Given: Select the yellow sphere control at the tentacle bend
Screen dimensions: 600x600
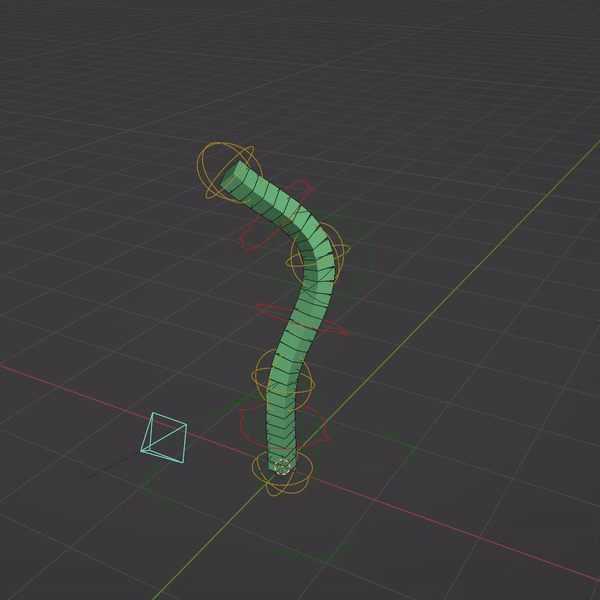Looking at the screenshot, I should [x=318, y=253].
